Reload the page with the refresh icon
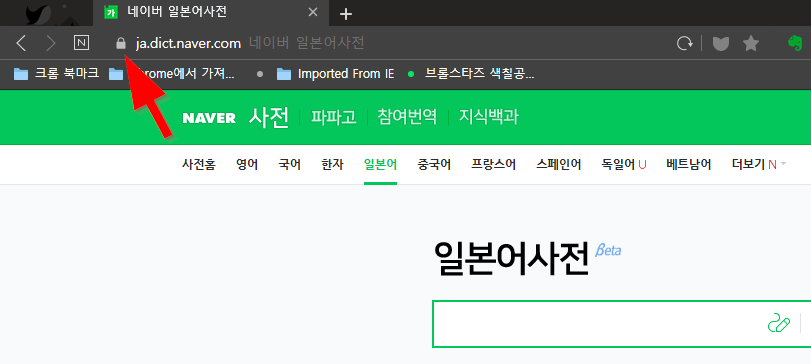 [685, 43]
